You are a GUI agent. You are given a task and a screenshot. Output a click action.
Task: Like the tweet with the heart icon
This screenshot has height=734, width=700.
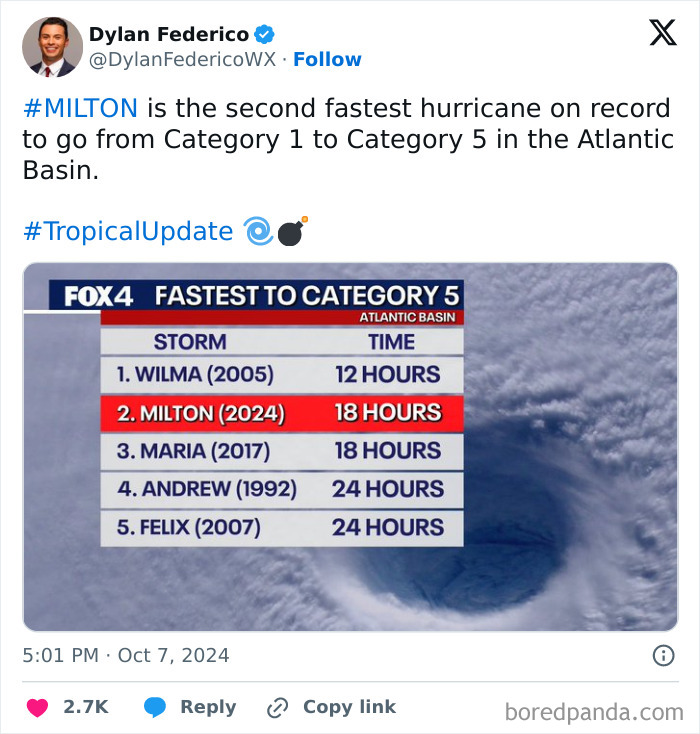[36, 708]
